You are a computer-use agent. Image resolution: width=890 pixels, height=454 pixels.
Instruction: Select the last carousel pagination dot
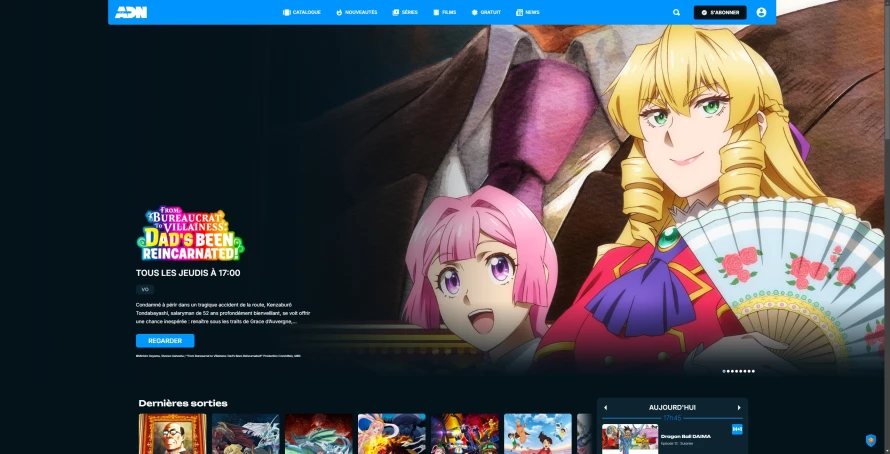[753, 371]
